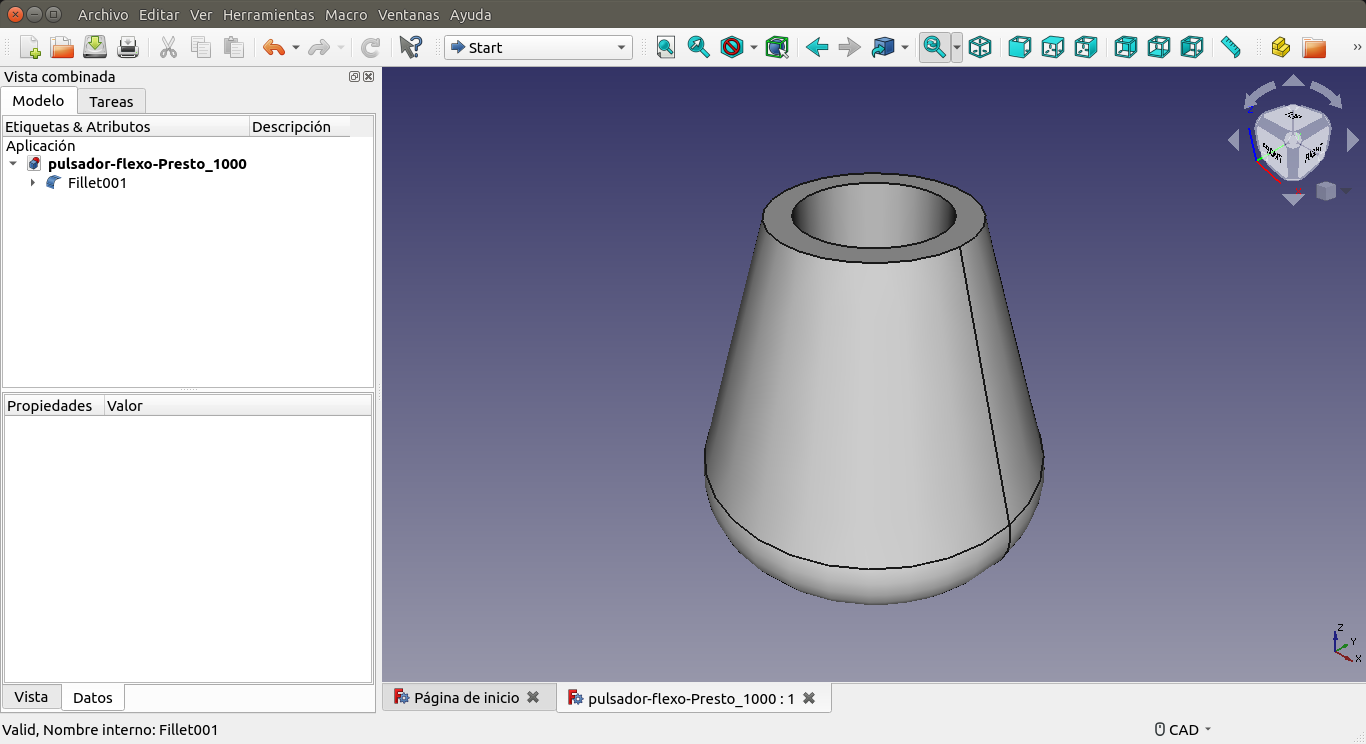Toggle the bounding box selection icon
The width and height of the screenshot is (1366, 744).
point(777,47)
